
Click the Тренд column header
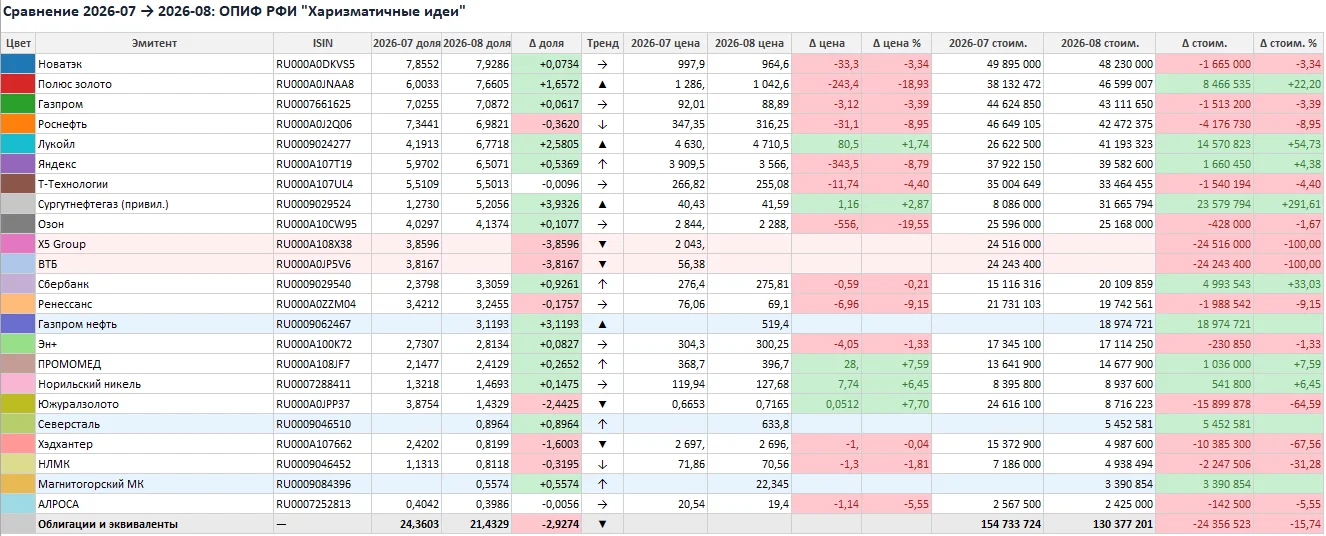click(x=602, y=43)
